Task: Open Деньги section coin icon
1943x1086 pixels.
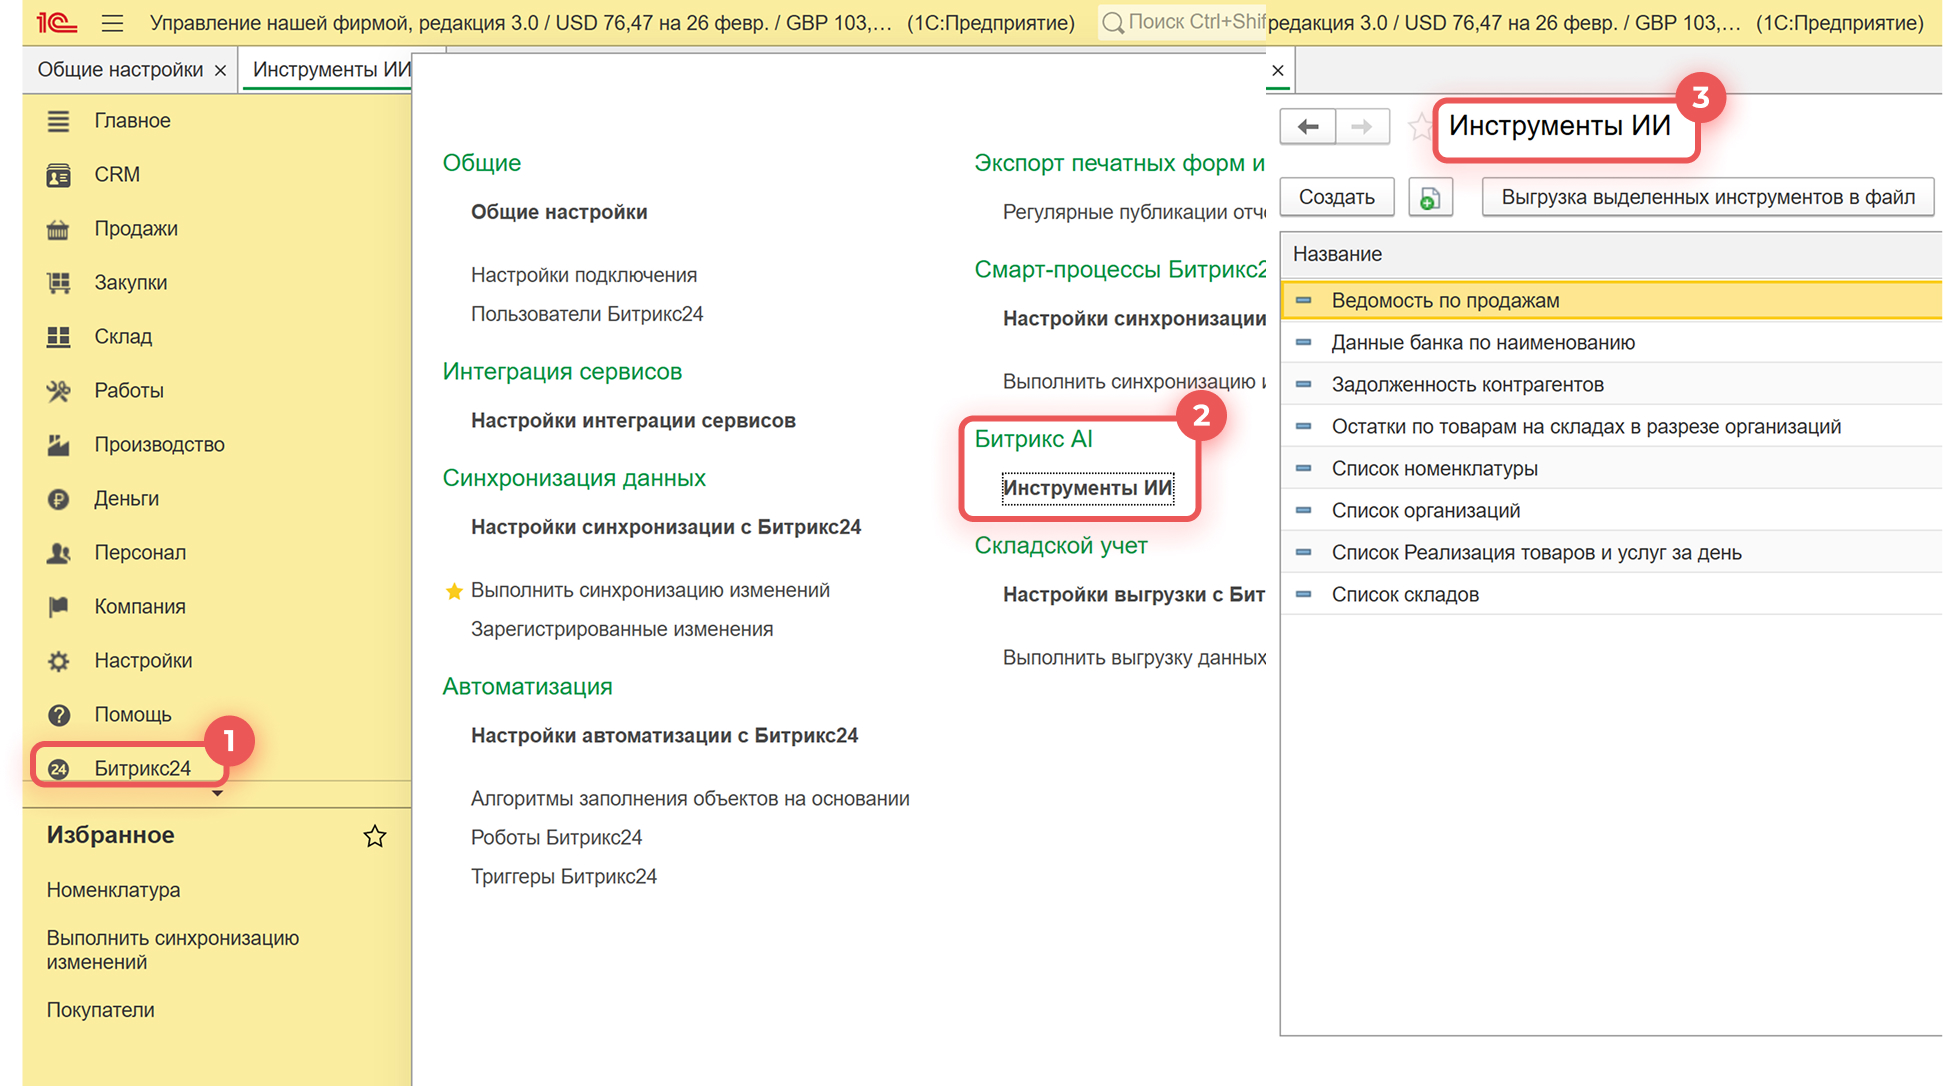Action: point(59,499)
